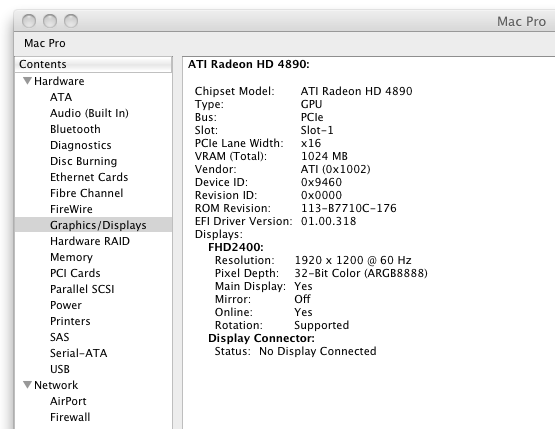Select Hardware RAID in sidebar
The image size is (555, 429).
[x=90, y=241]
